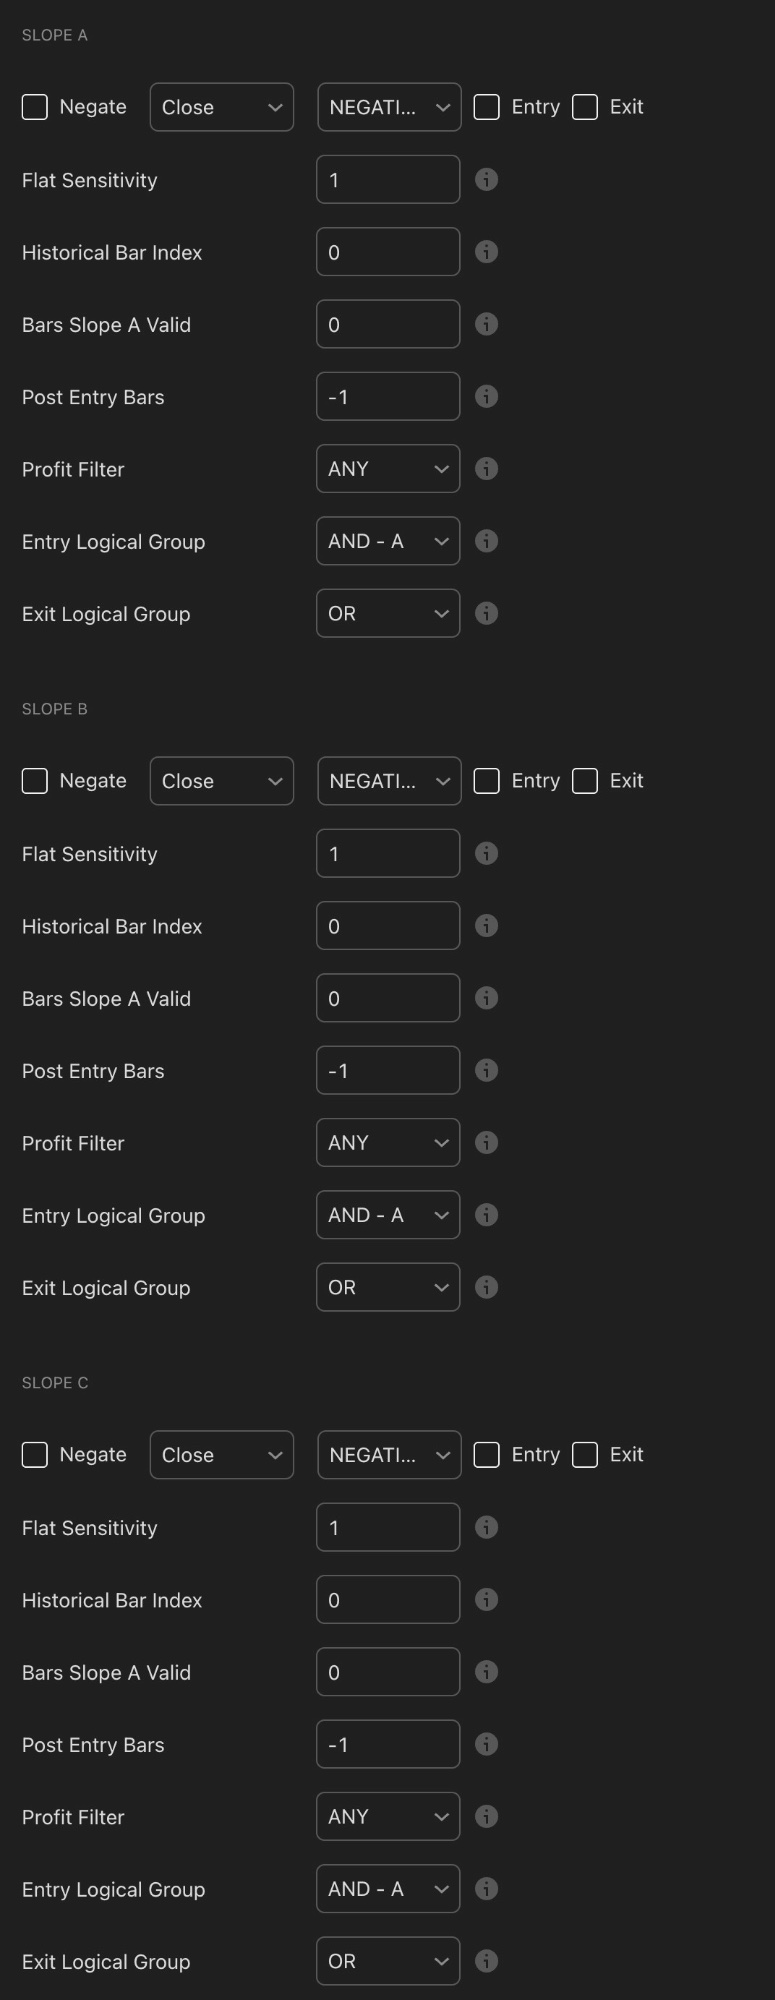Screen dimensions: 775x2000
Task: Open the Close source dropdown in Slope A
Action: [x=221, y=106]
